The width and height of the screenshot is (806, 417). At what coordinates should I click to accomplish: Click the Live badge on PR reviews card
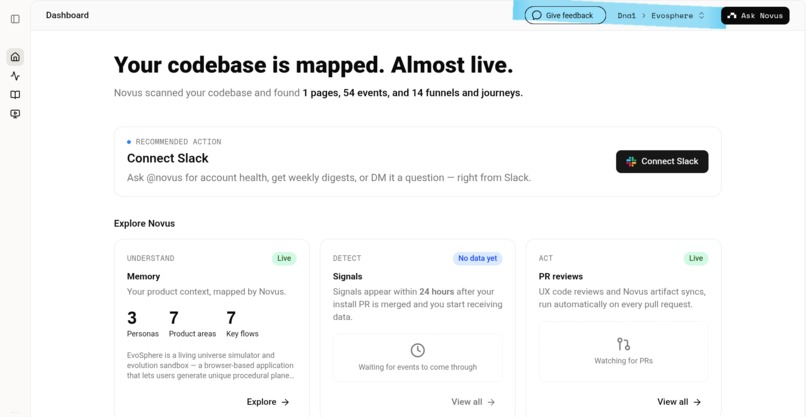point(696,258)
